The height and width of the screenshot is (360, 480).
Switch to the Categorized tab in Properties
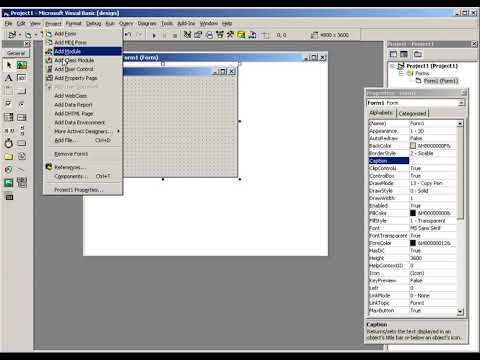[412, 114]
